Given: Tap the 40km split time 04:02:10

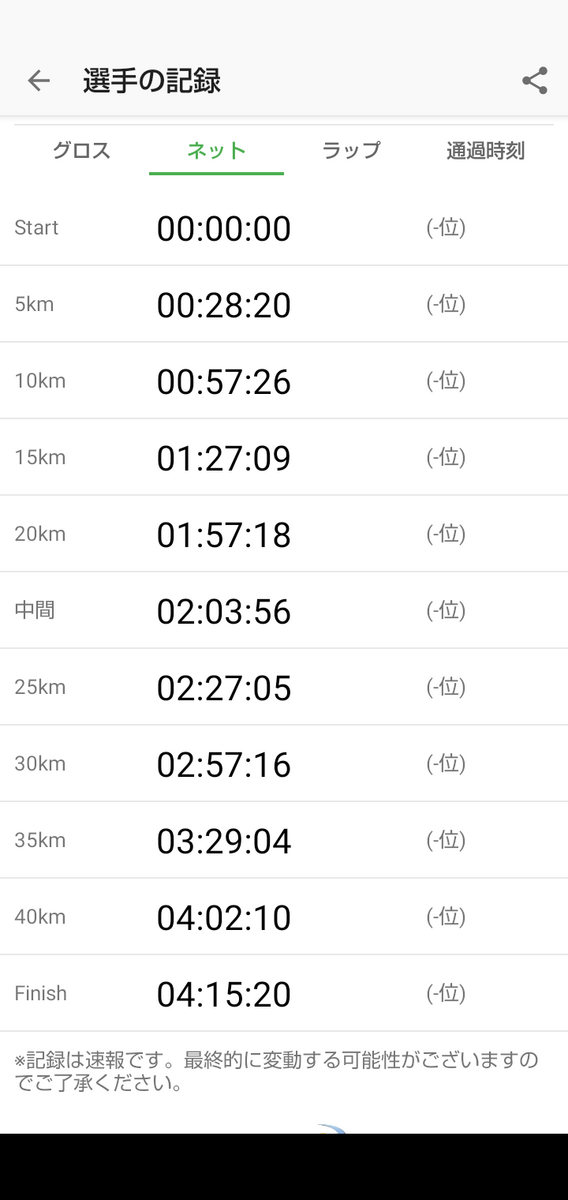Looking at the screenshot, I should pyautogui.click(x=224, y=917).
